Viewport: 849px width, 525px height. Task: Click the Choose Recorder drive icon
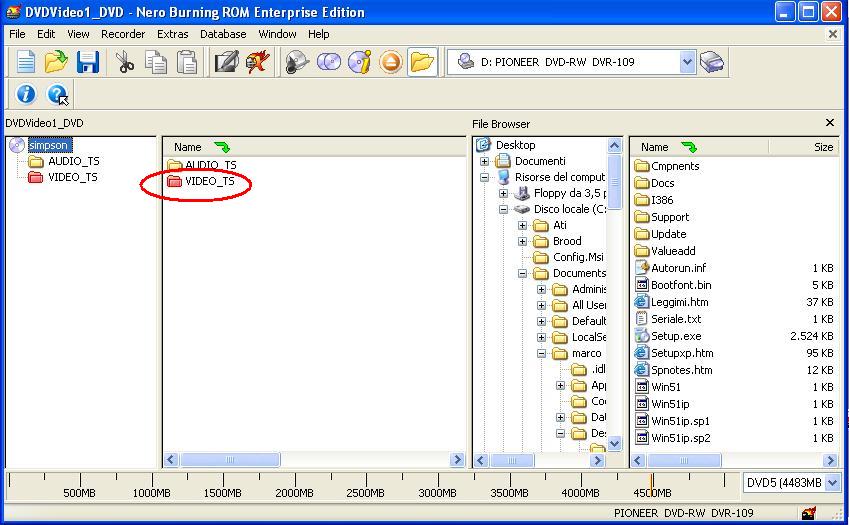711,62
